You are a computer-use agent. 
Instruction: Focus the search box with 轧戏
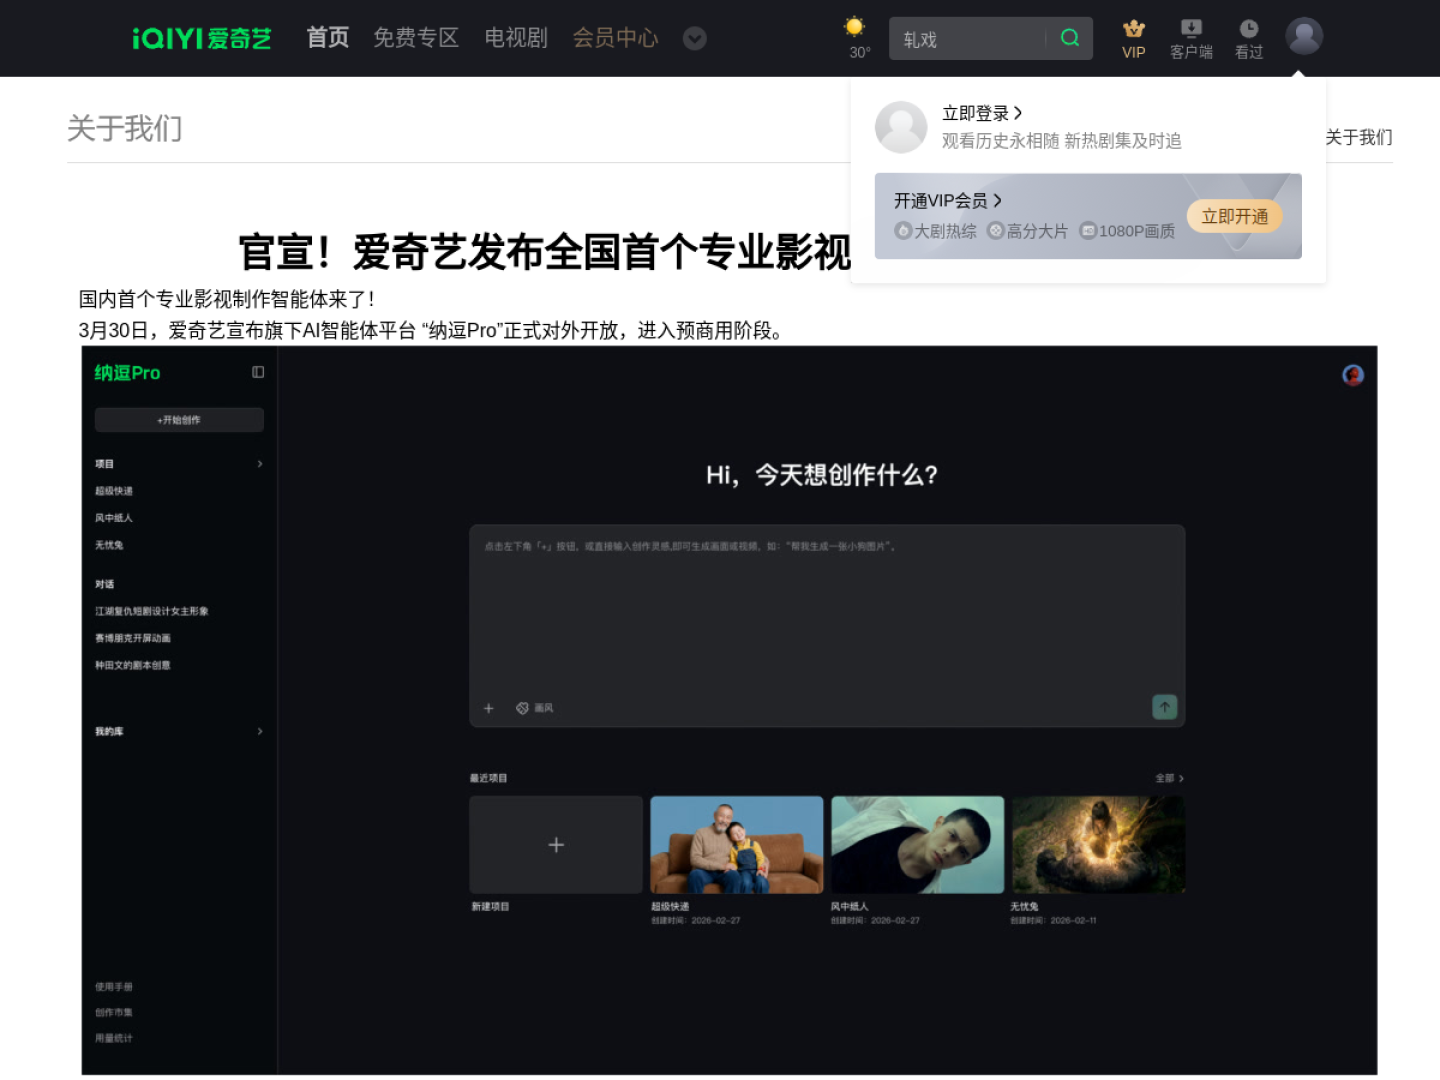967,39
